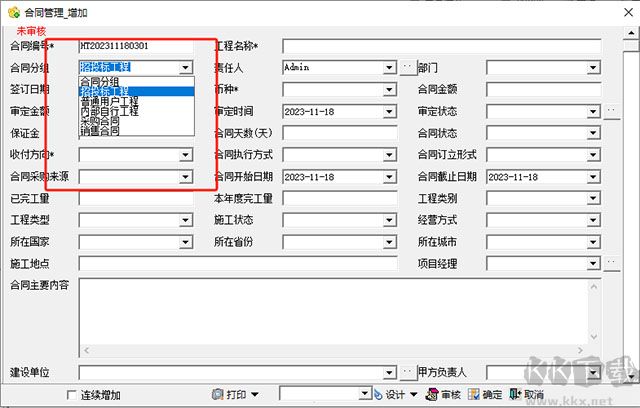Click the 设计 design icon

tap(378, 395)
